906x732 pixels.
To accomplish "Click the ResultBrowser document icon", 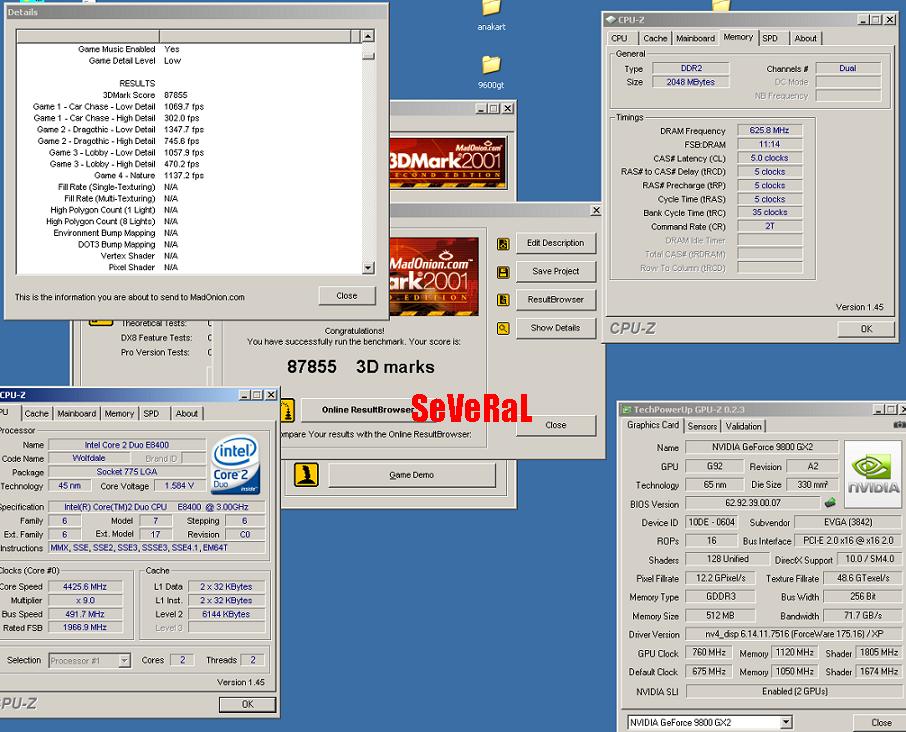I will point(503,300).
